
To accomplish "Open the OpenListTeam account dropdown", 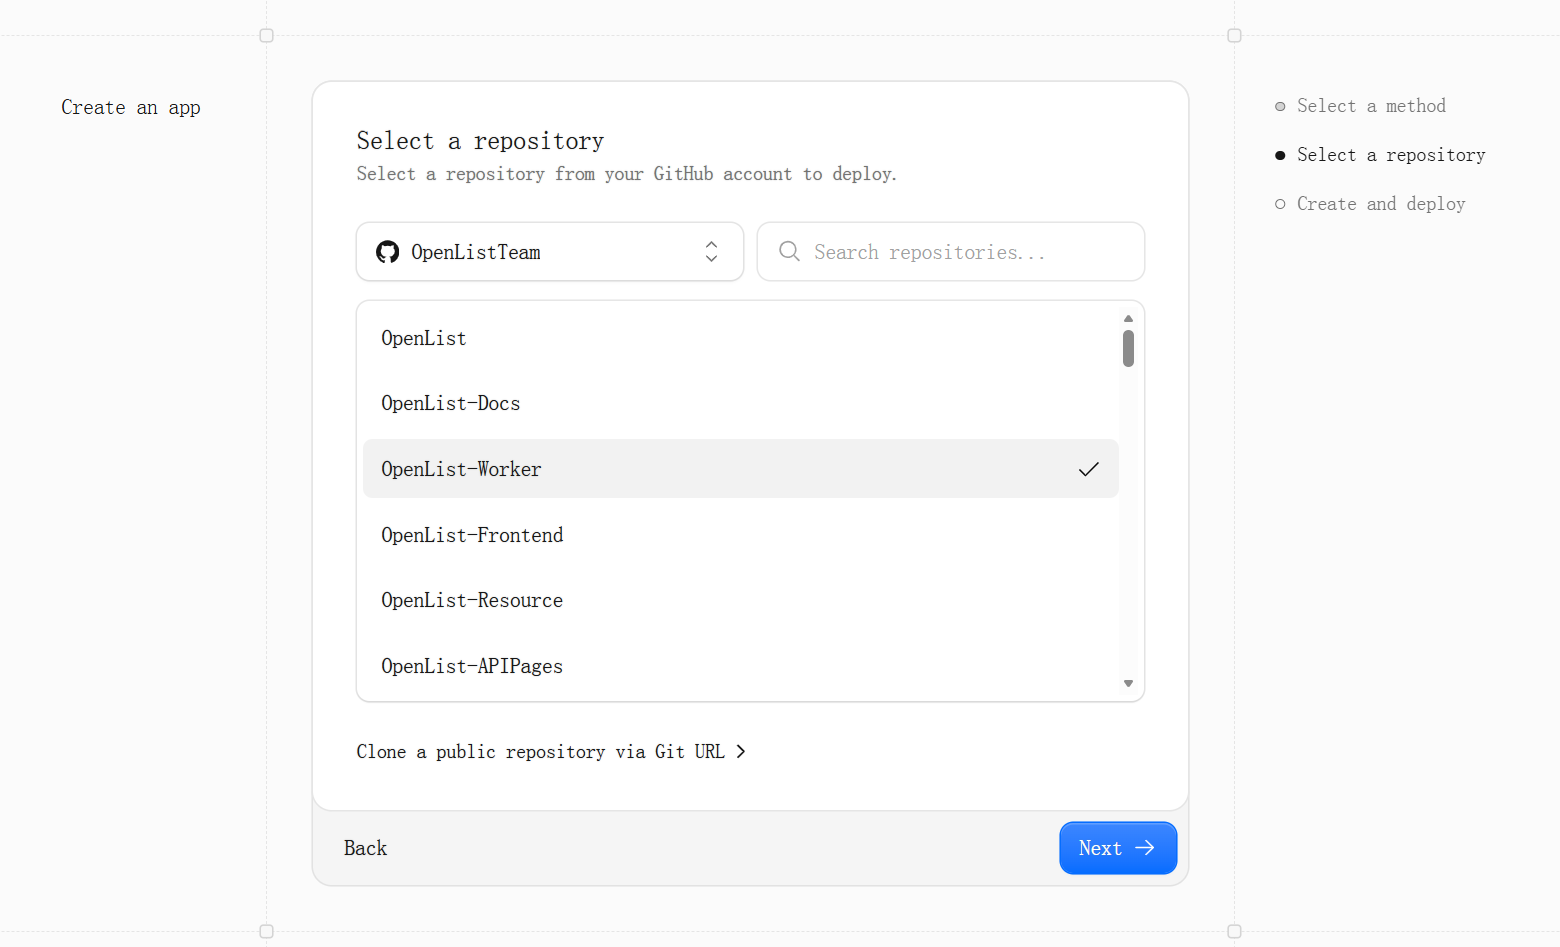I will 550,252.
